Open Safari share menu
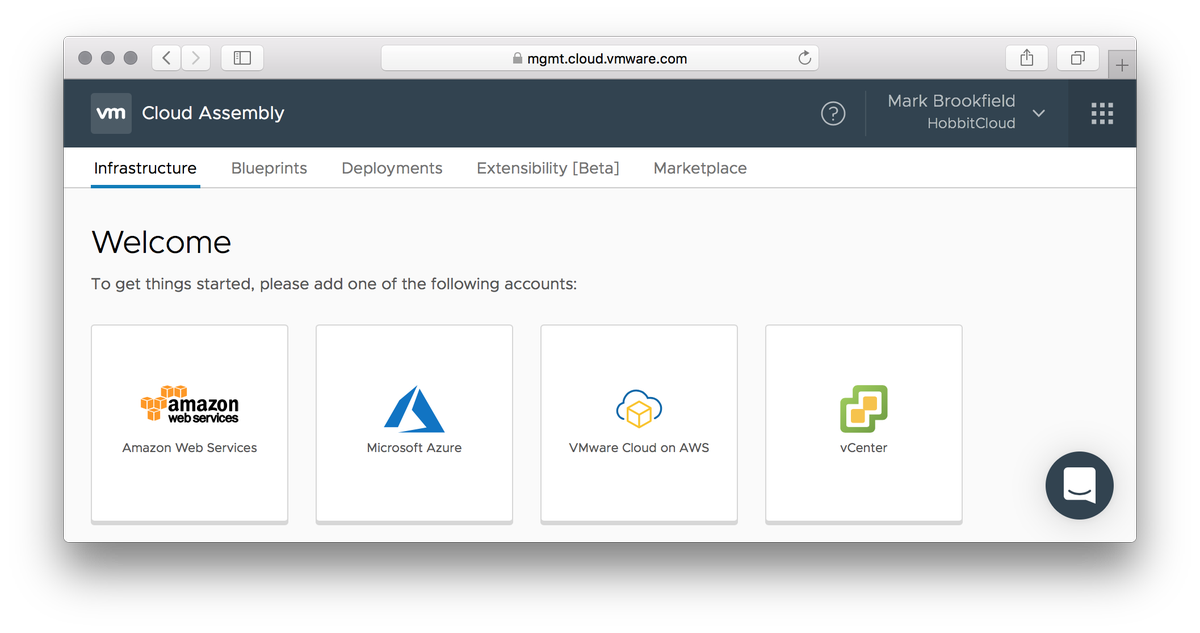 1026,58
